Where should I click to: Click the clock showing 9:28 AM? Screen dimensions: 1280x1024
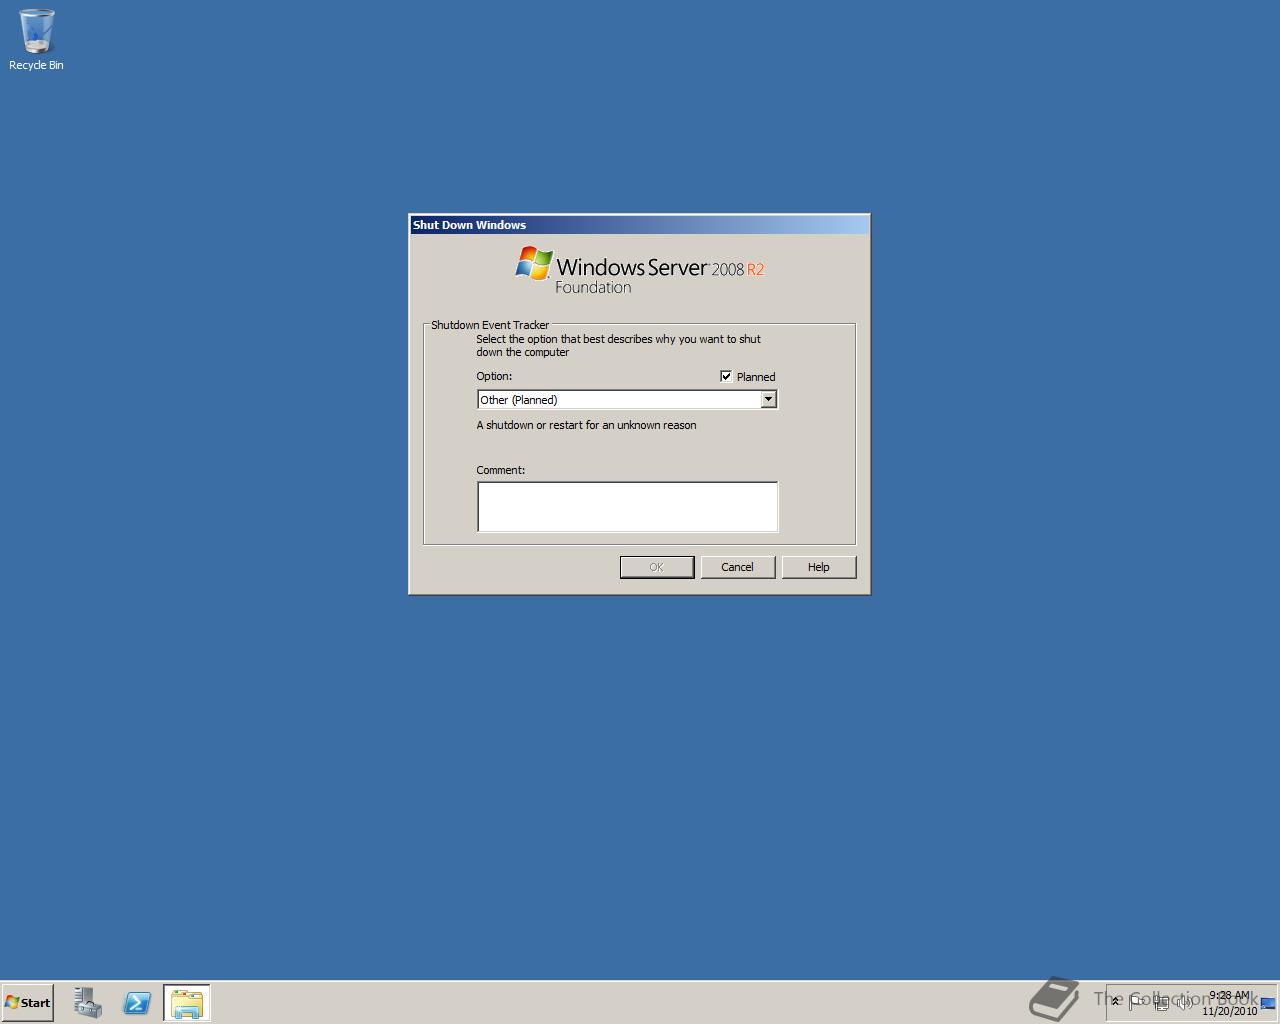tap(1229, 1003)
